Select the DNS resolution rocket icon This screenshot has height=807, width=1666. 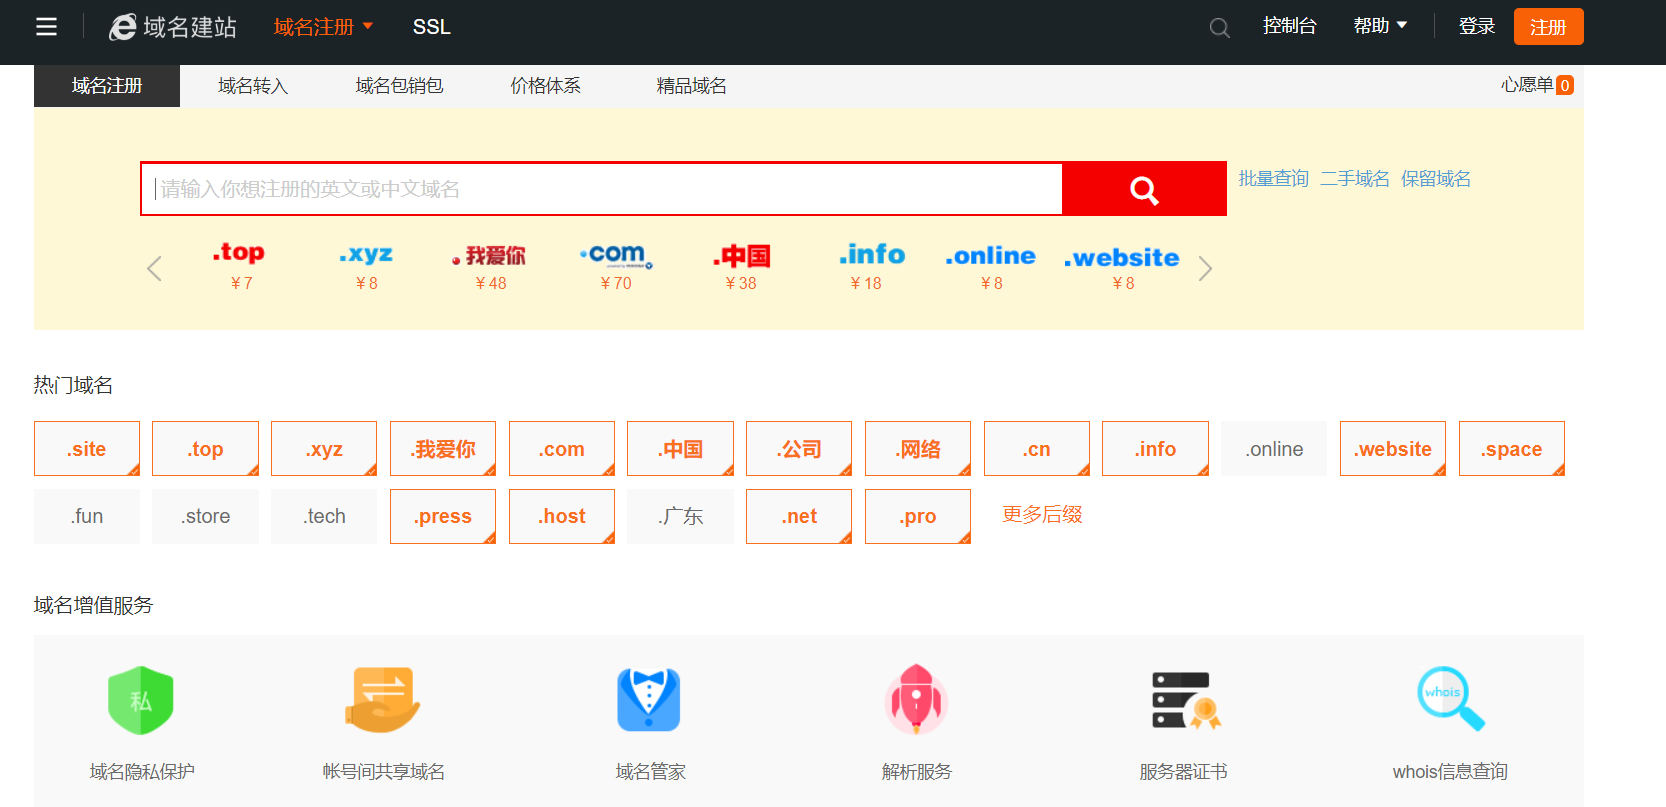coord(916,700)
